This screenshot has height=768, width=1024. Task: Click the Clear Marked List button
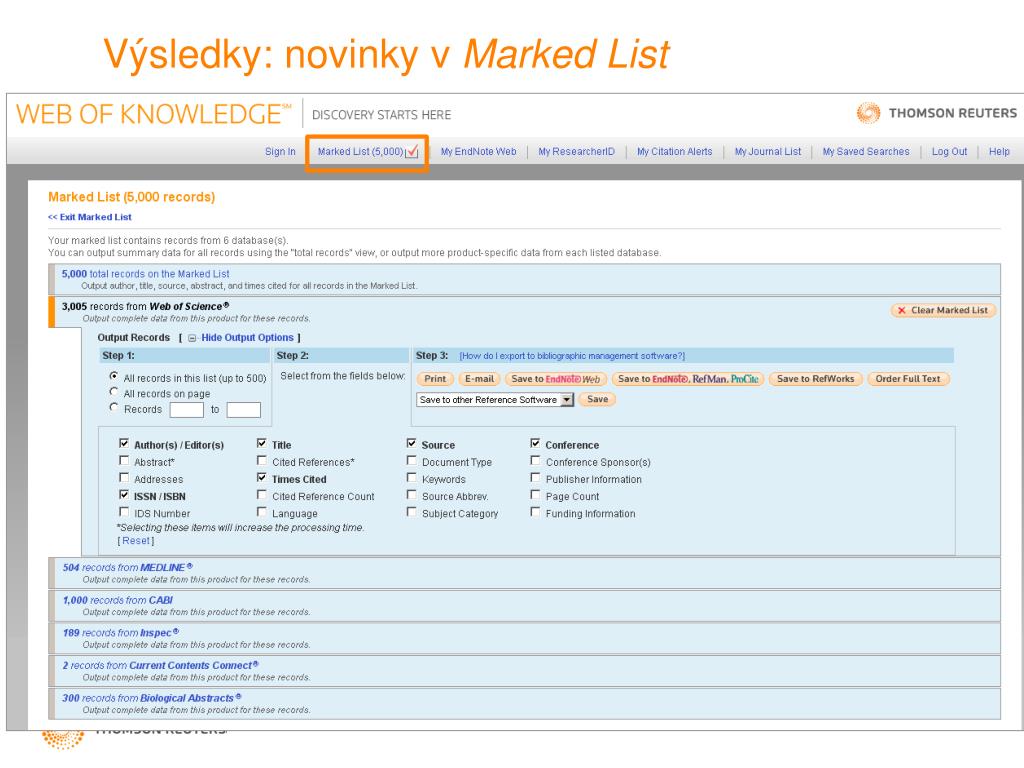(943, 310)
